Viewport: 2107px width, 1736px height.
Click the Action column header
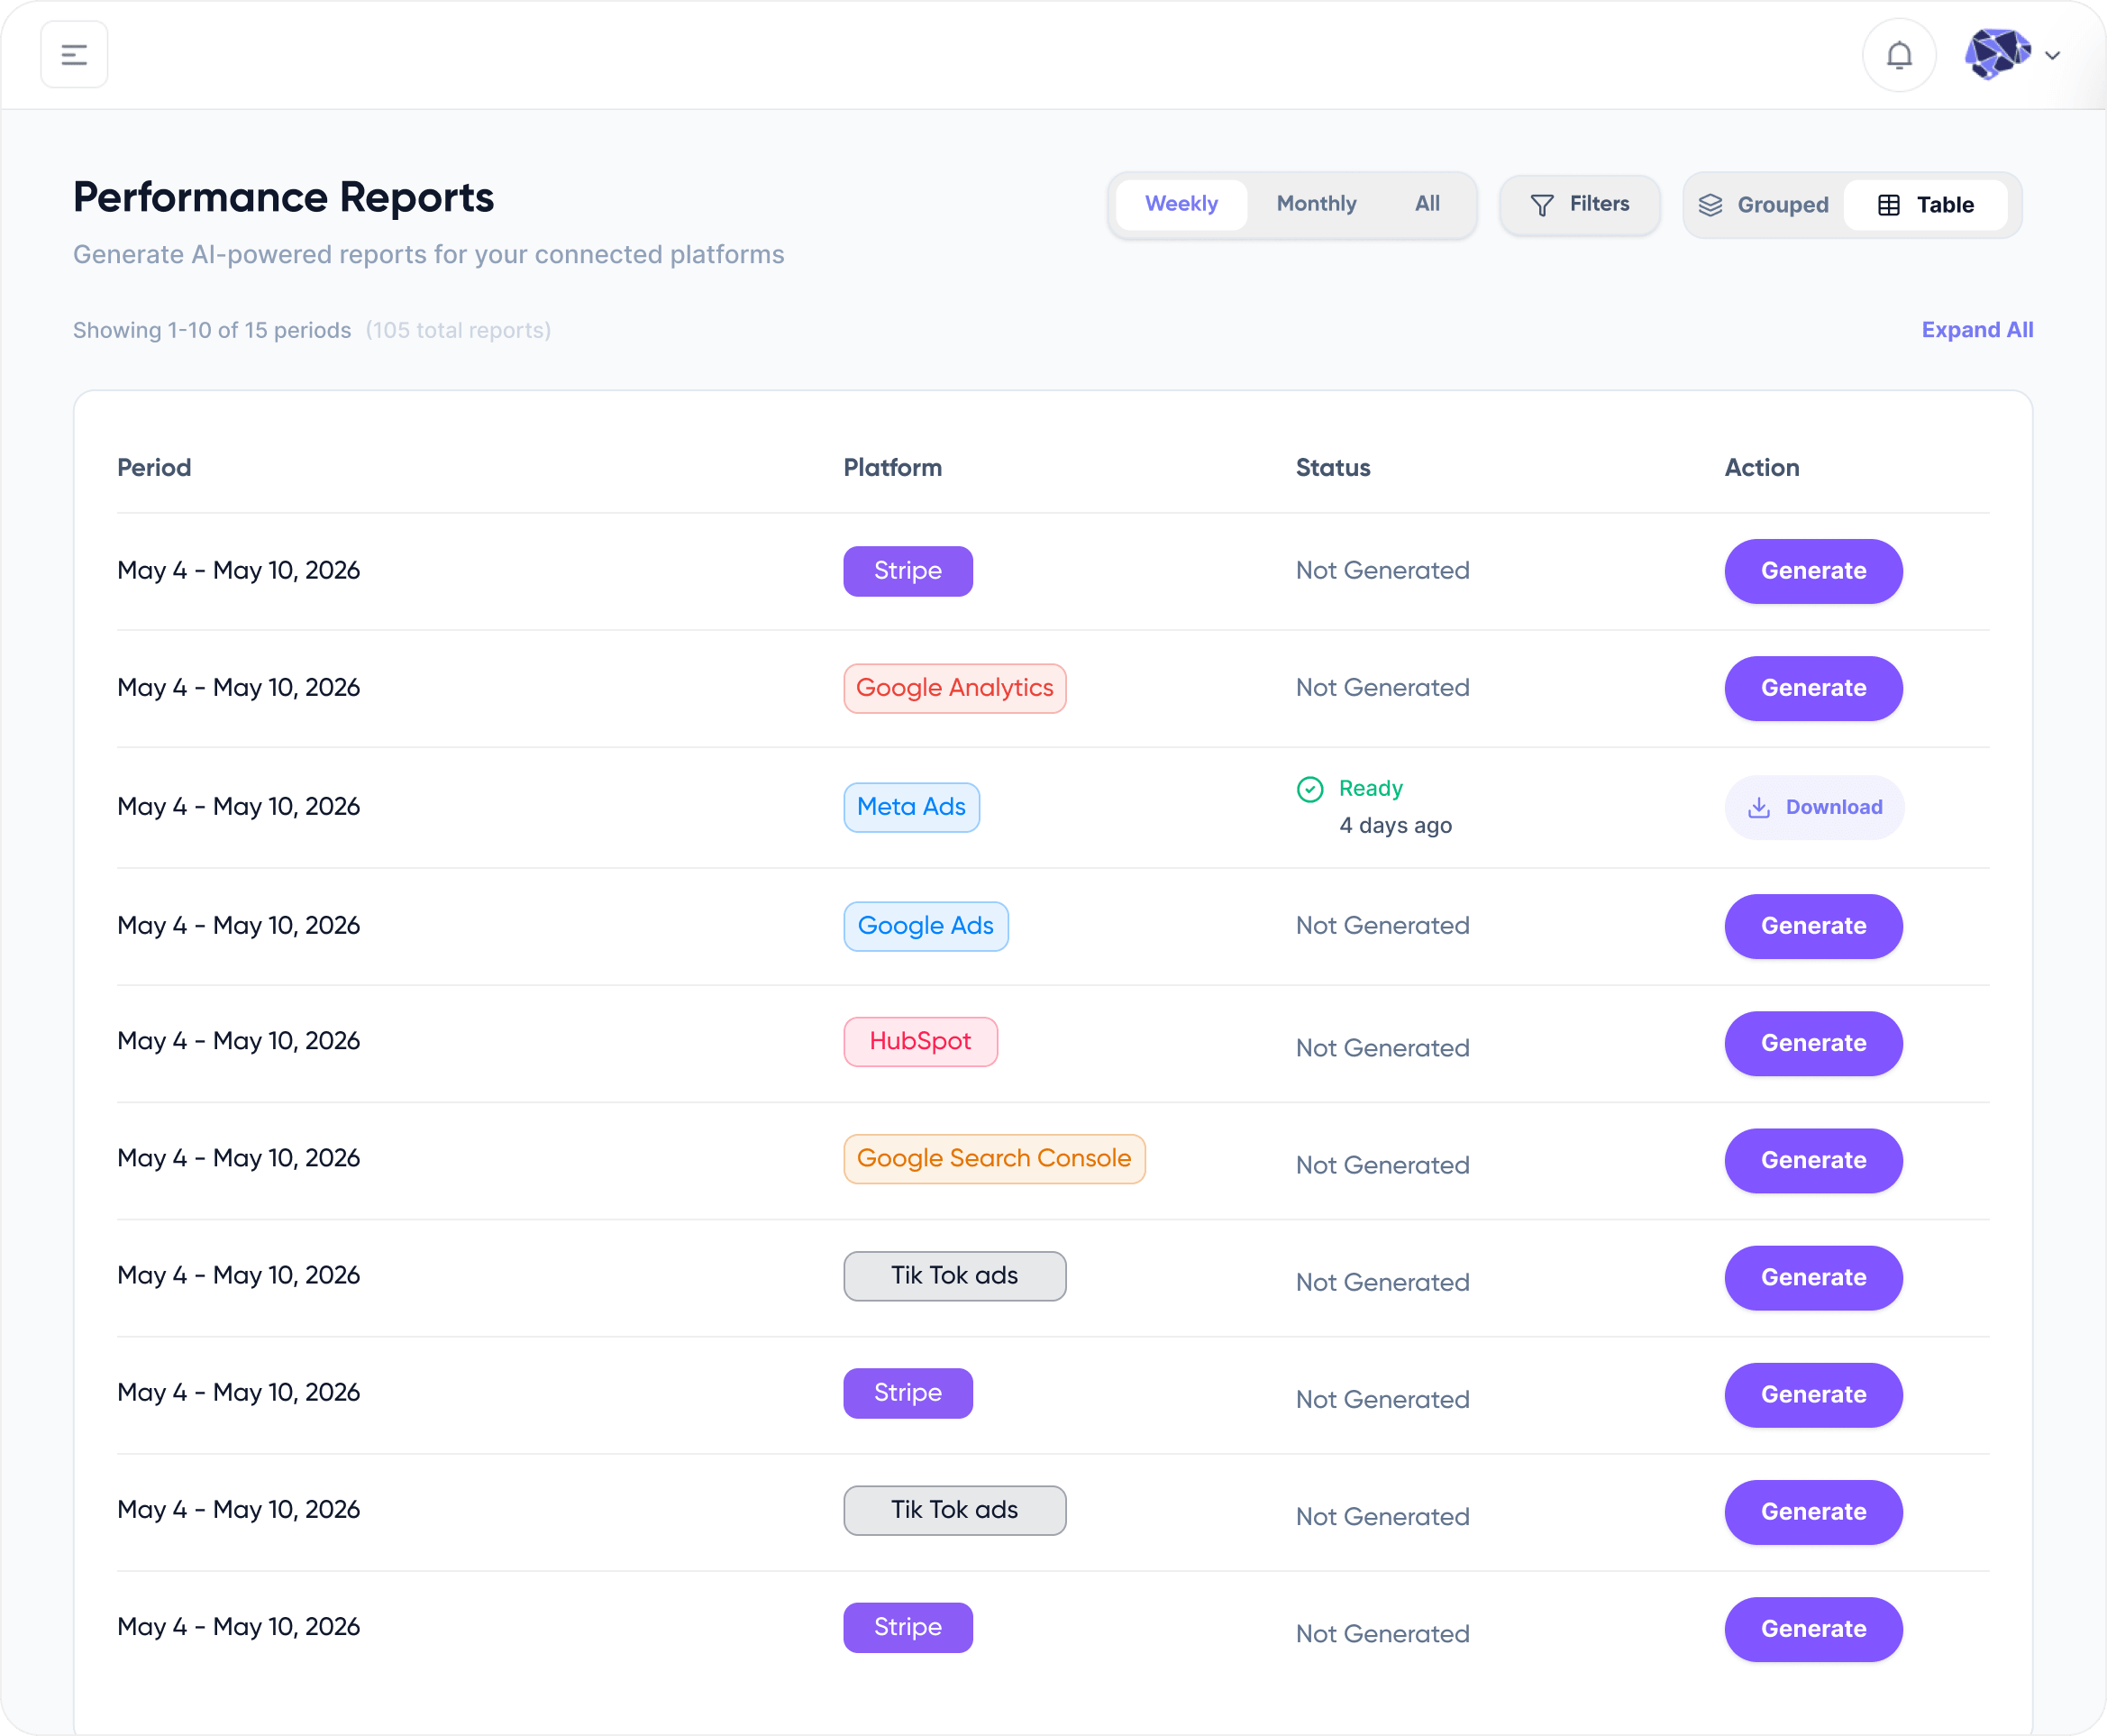[1761, 468]
